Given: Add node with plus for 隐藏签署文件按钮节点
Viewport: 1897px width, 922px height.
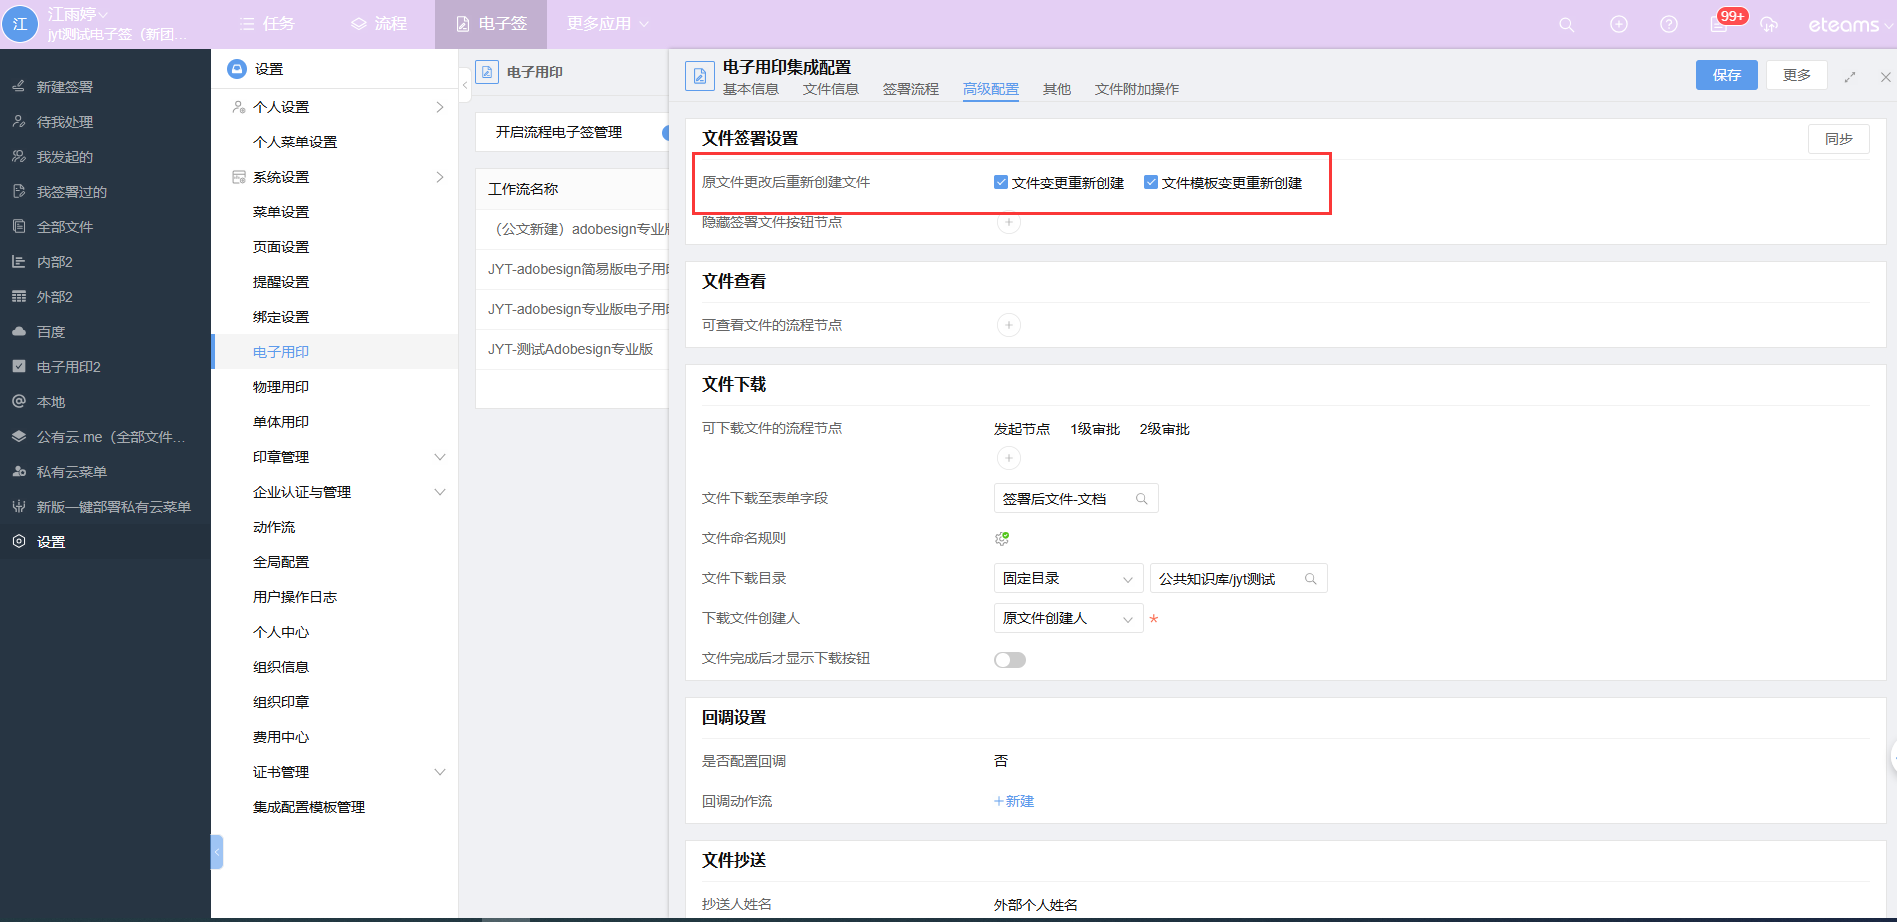Looking at the screenshot, I should [1009, 223].
